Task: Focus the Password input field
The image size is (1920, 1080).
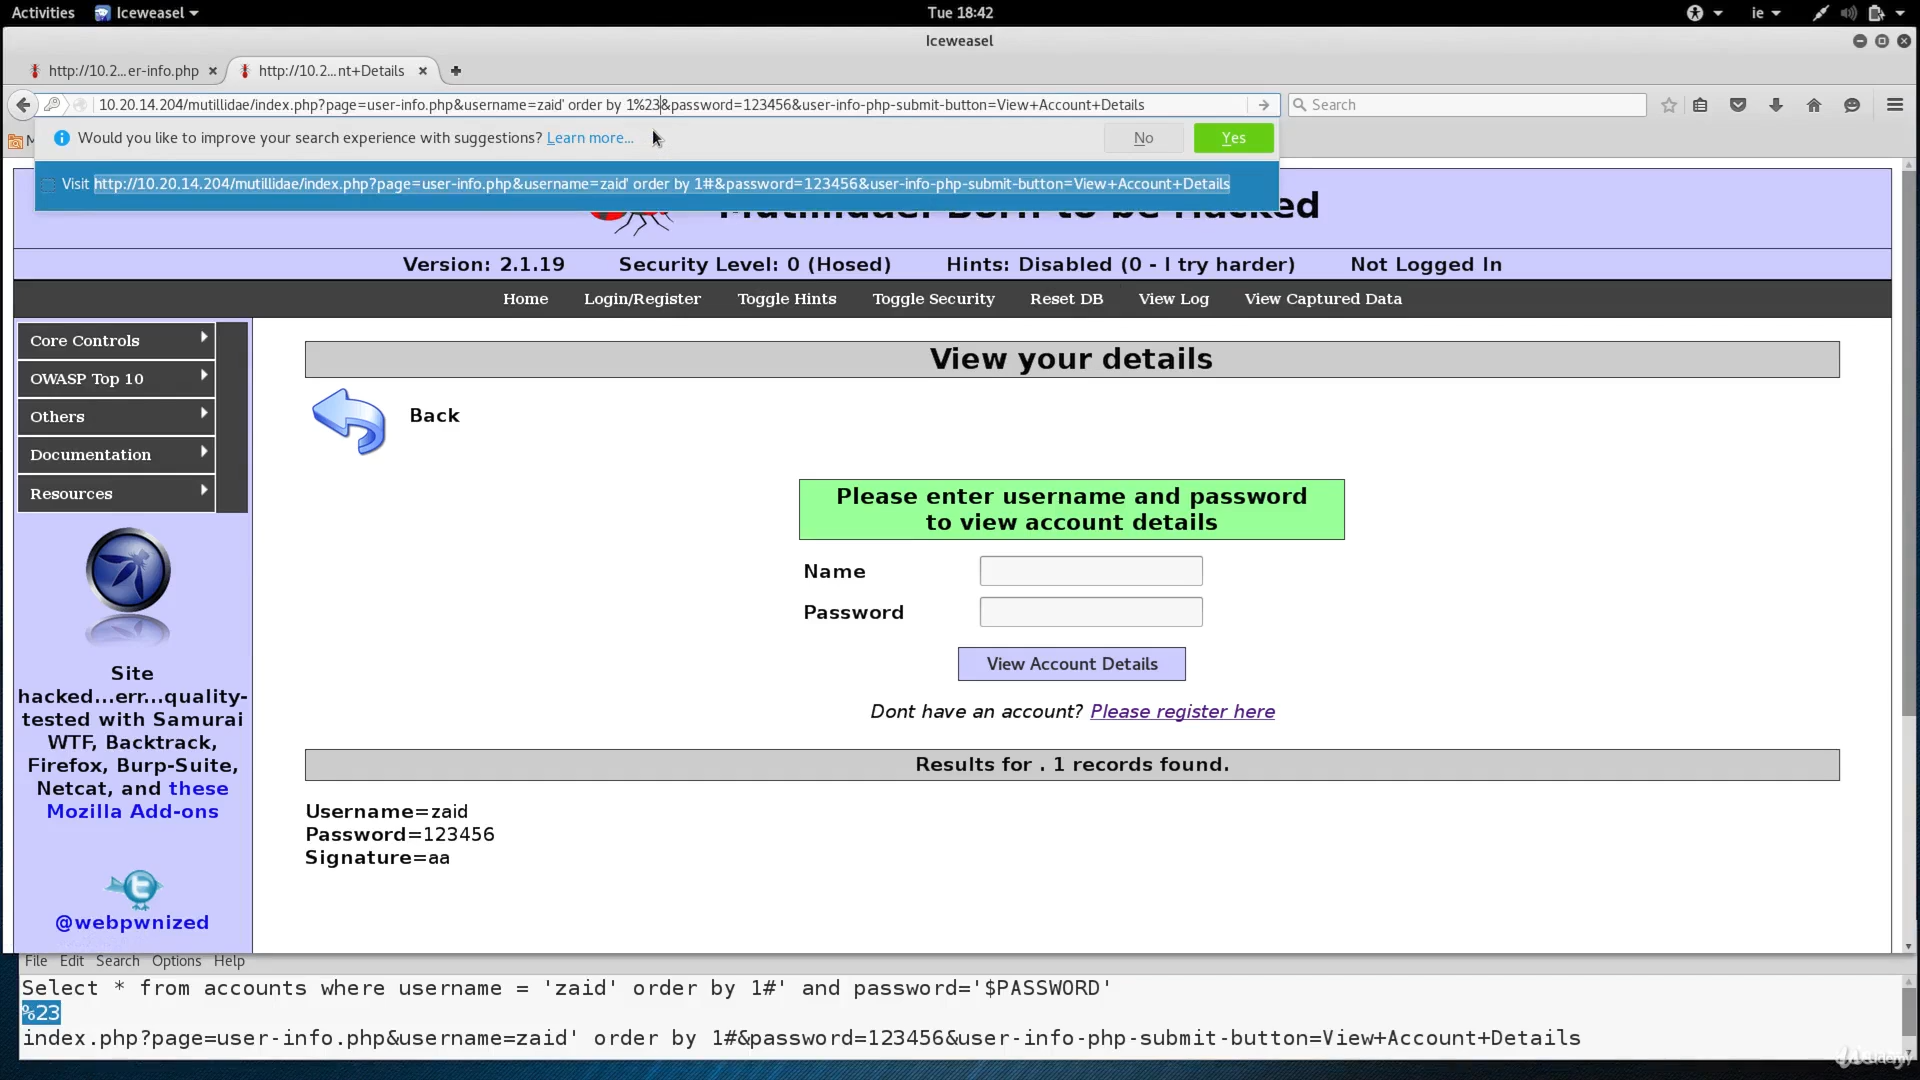Action: (1091, 612)
